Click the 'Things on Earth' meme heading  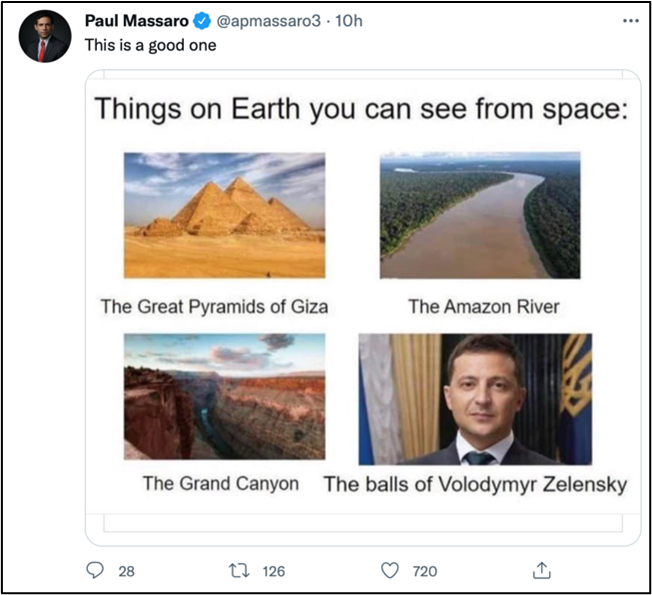pos(361,109)
